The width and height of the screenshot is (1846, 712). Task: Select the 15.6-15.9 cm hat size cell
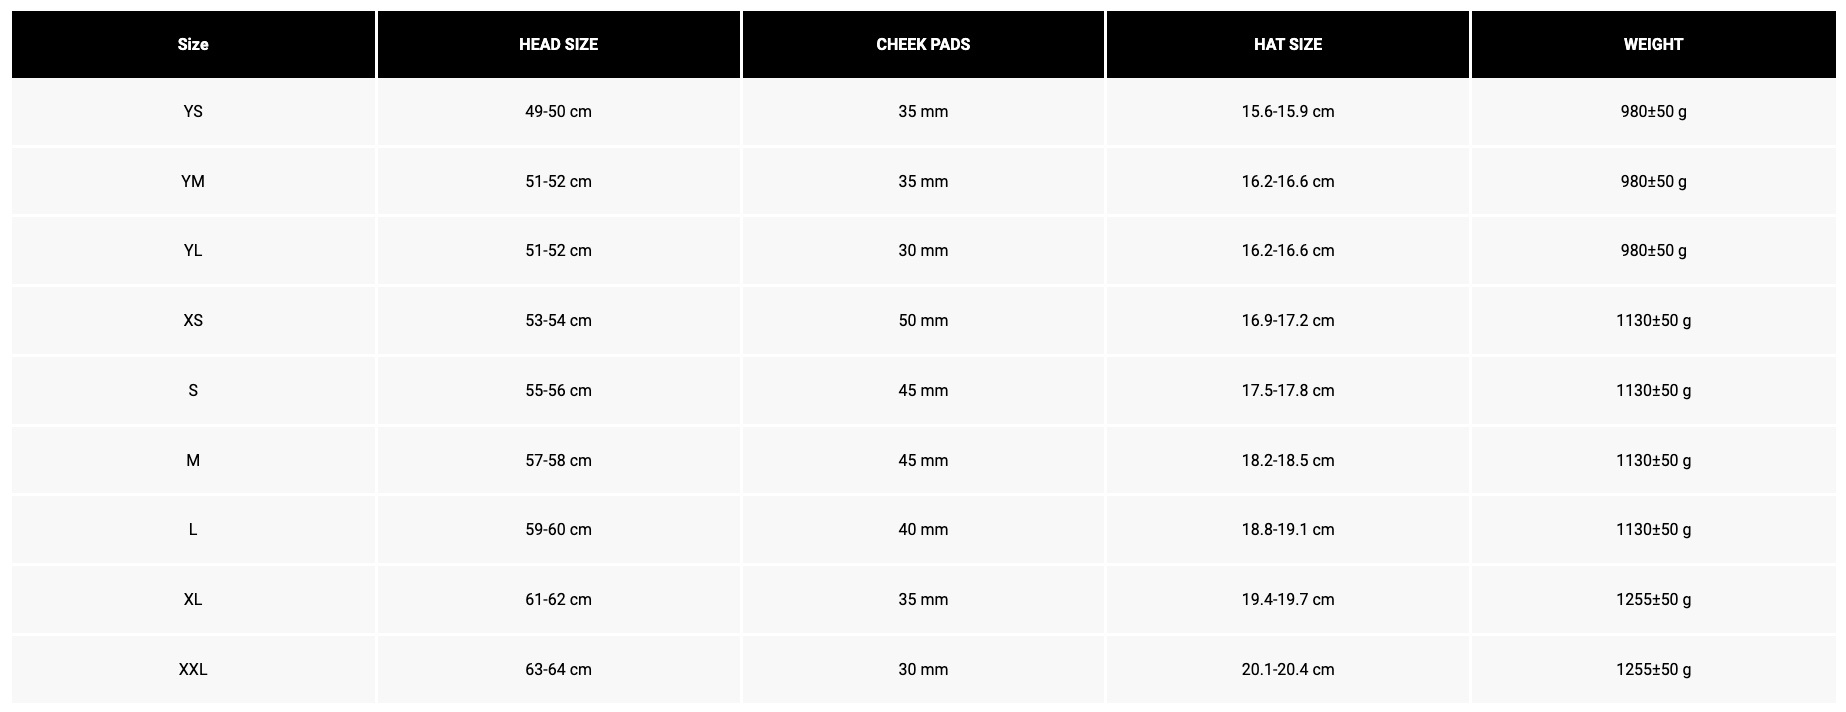tap(1288, 111)
